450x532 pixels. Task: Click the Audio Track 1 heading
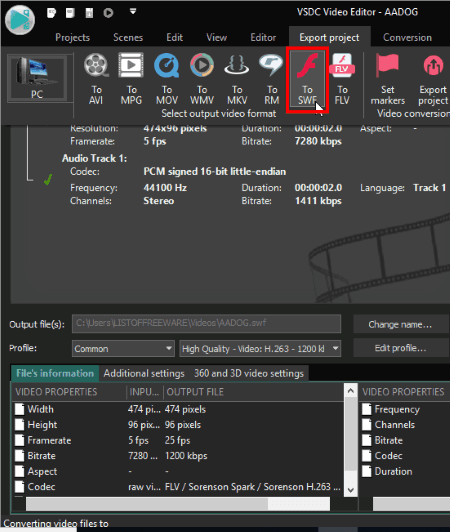[x=94, y=158]
